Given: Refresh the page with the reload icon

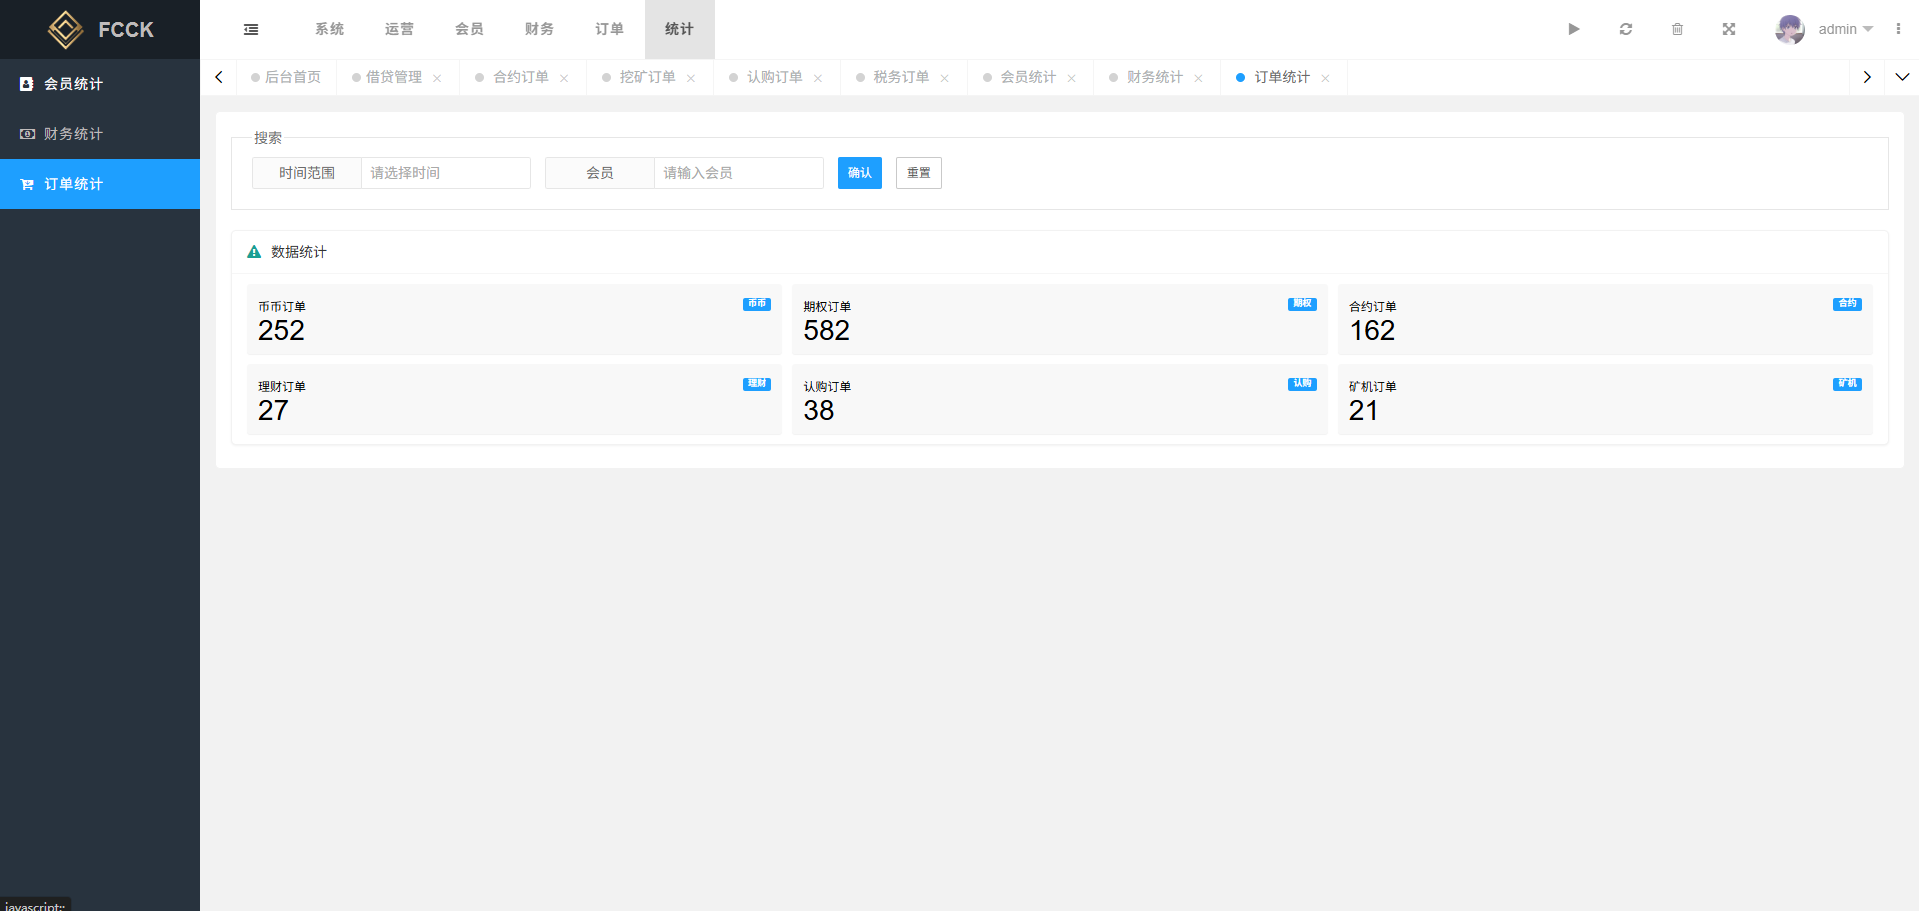Looking at the screenshot, I should (x=1626, y=29).
